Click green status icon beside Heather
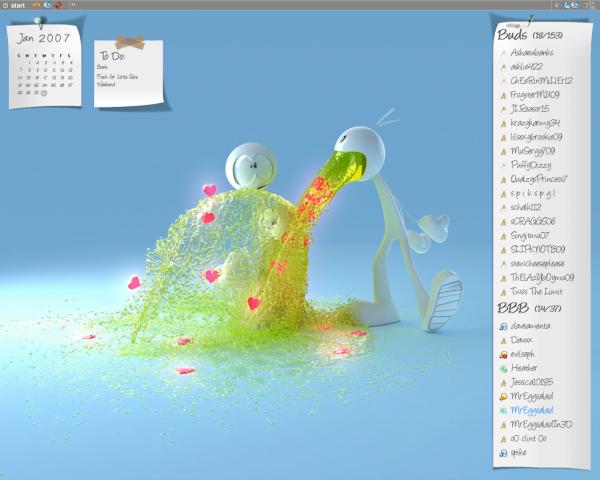The height and width of the screenshot is (480, 600). click(504, 369)
